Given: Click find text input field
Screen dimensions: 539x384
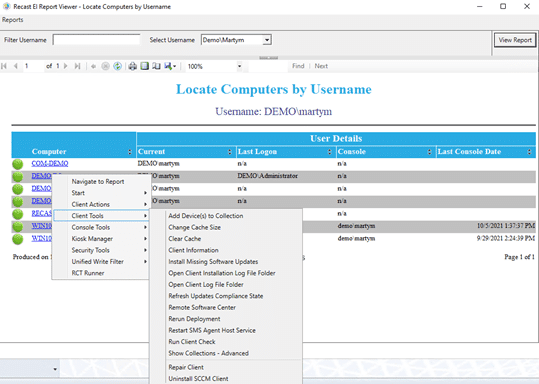Looking at the screenshot, I should click(268, 66).
